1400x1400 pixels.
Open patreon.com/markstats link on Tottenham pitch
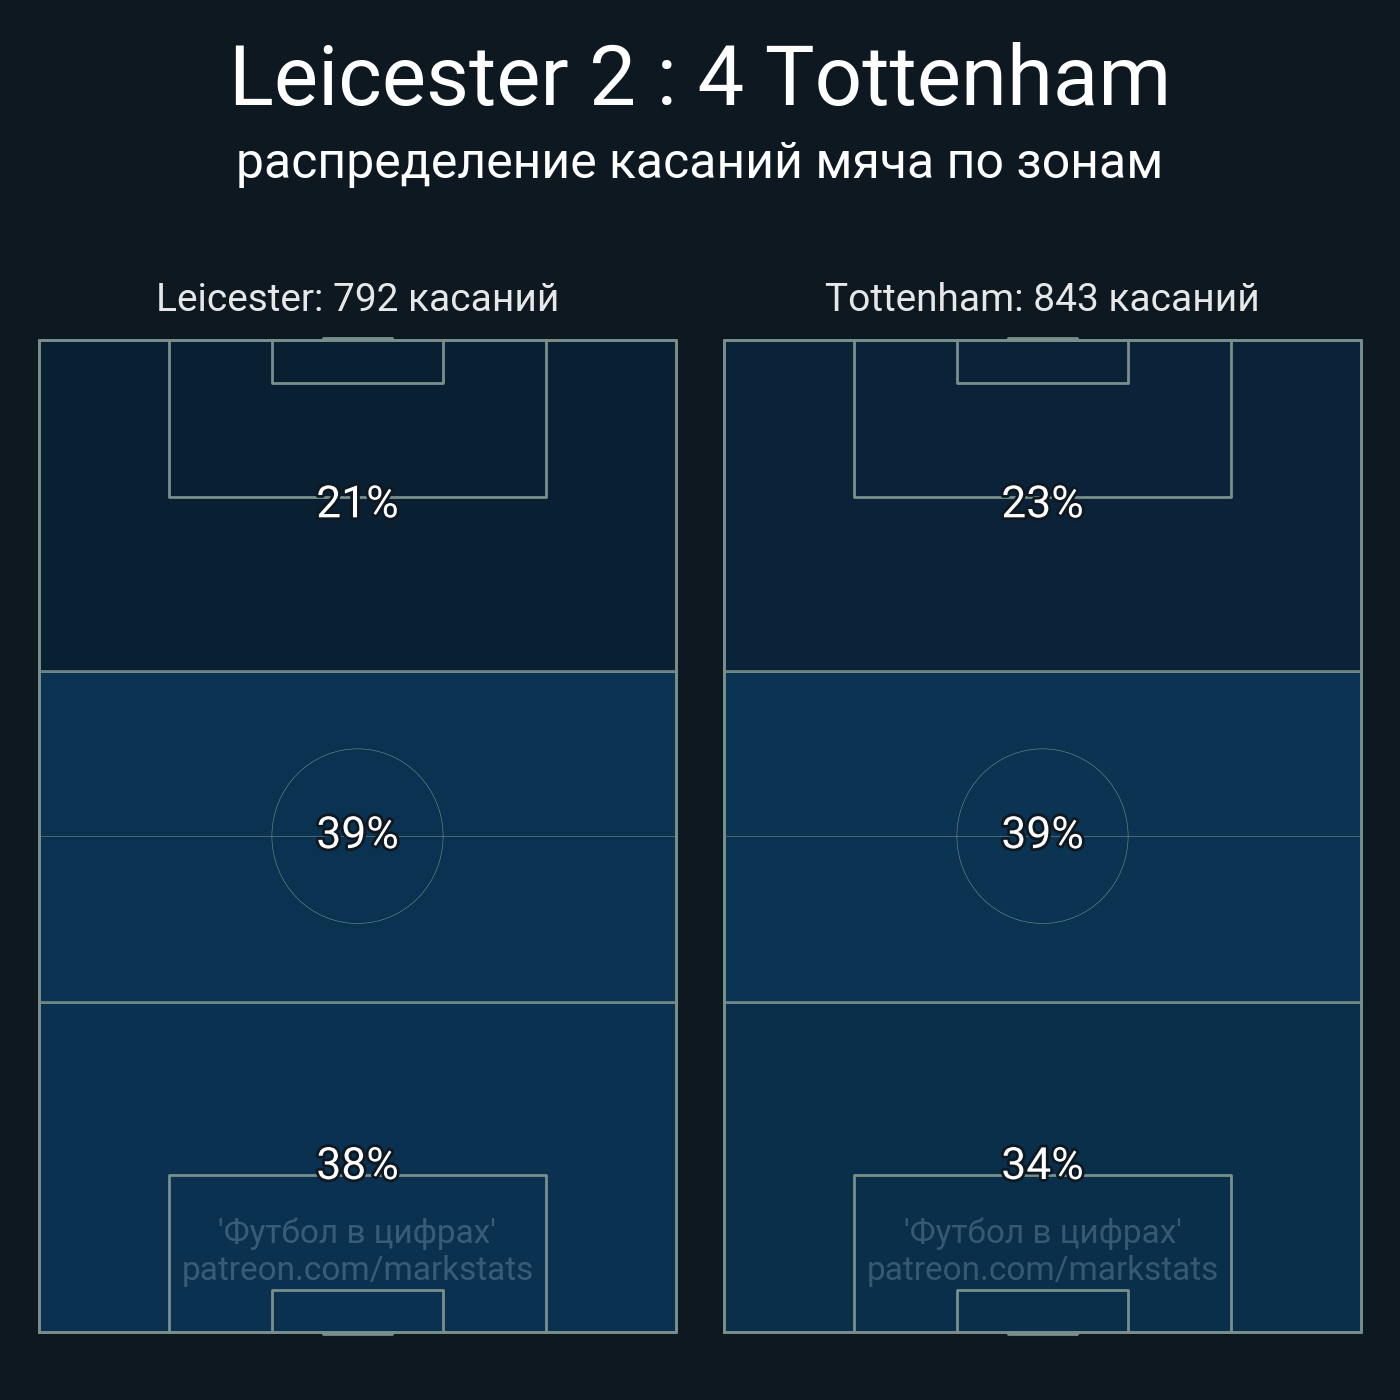point(1043,1269)
